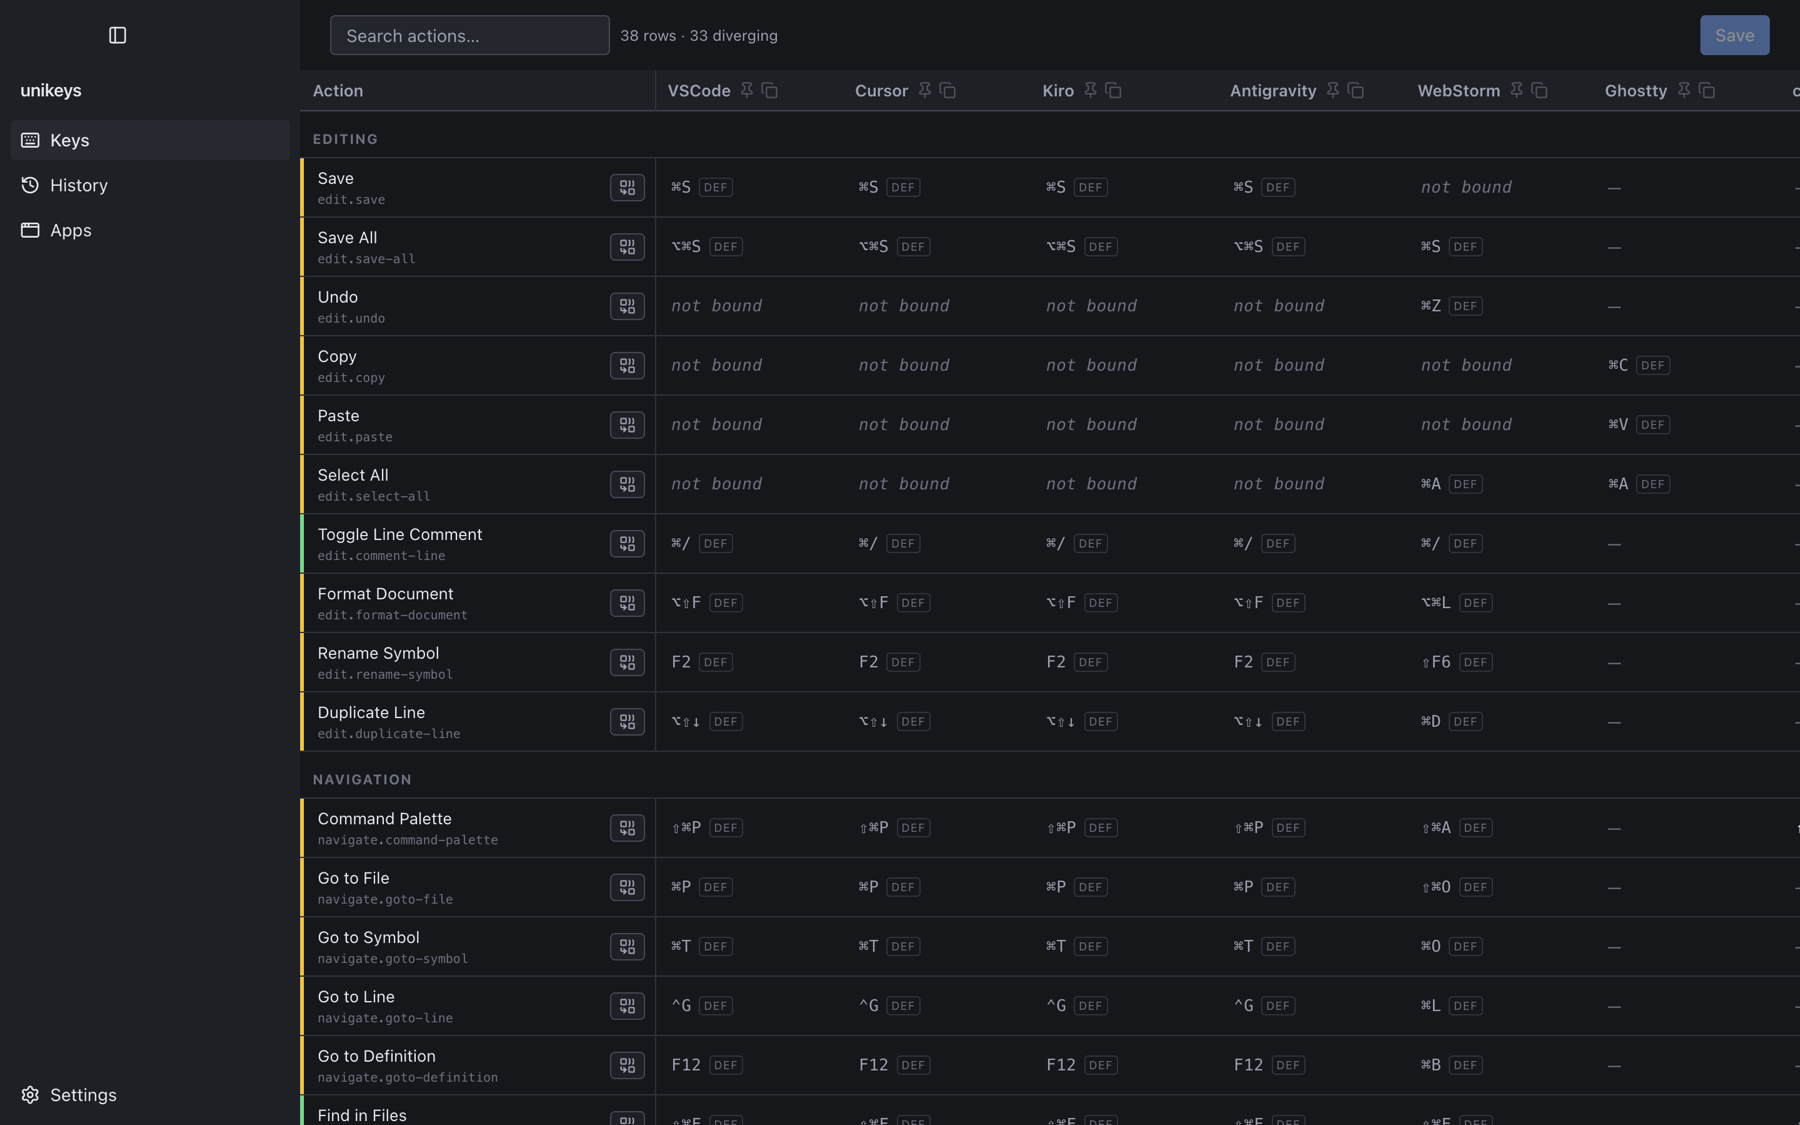
Task: Copy the Ghostty column bindings
Action: coord(1707,90)
